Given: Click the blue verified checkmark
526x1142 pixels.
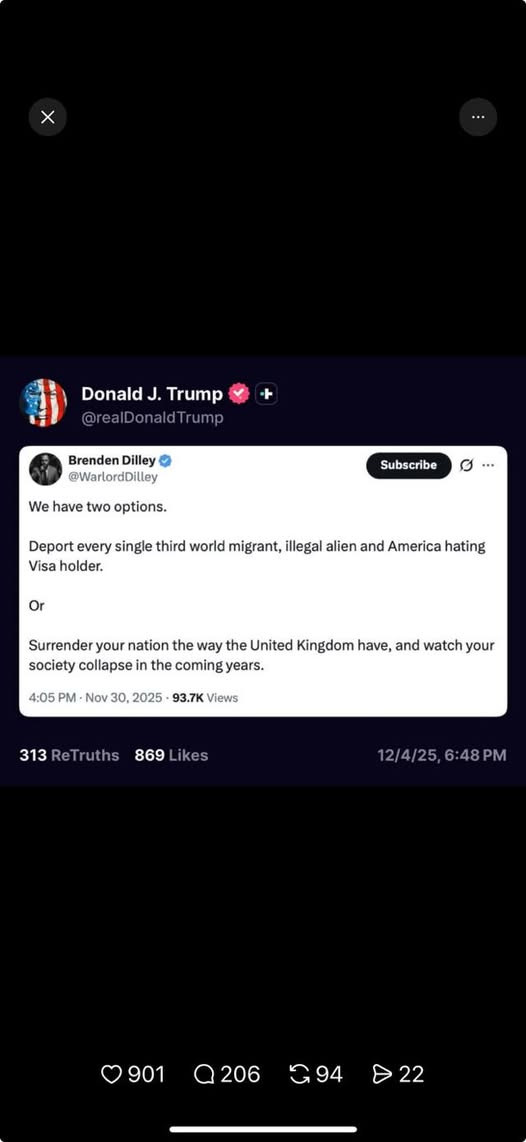Looking at the screenshot, I should [165, 460].
